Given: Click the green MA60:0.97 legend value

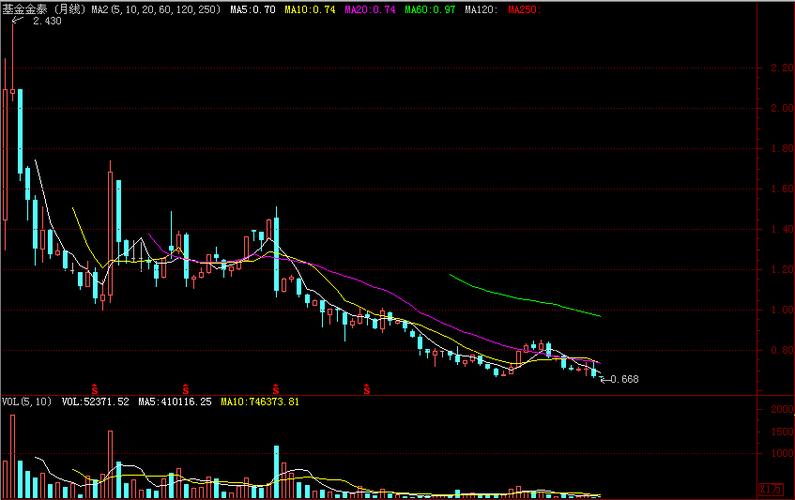Looking at the screenshot, I should point(428,8).
